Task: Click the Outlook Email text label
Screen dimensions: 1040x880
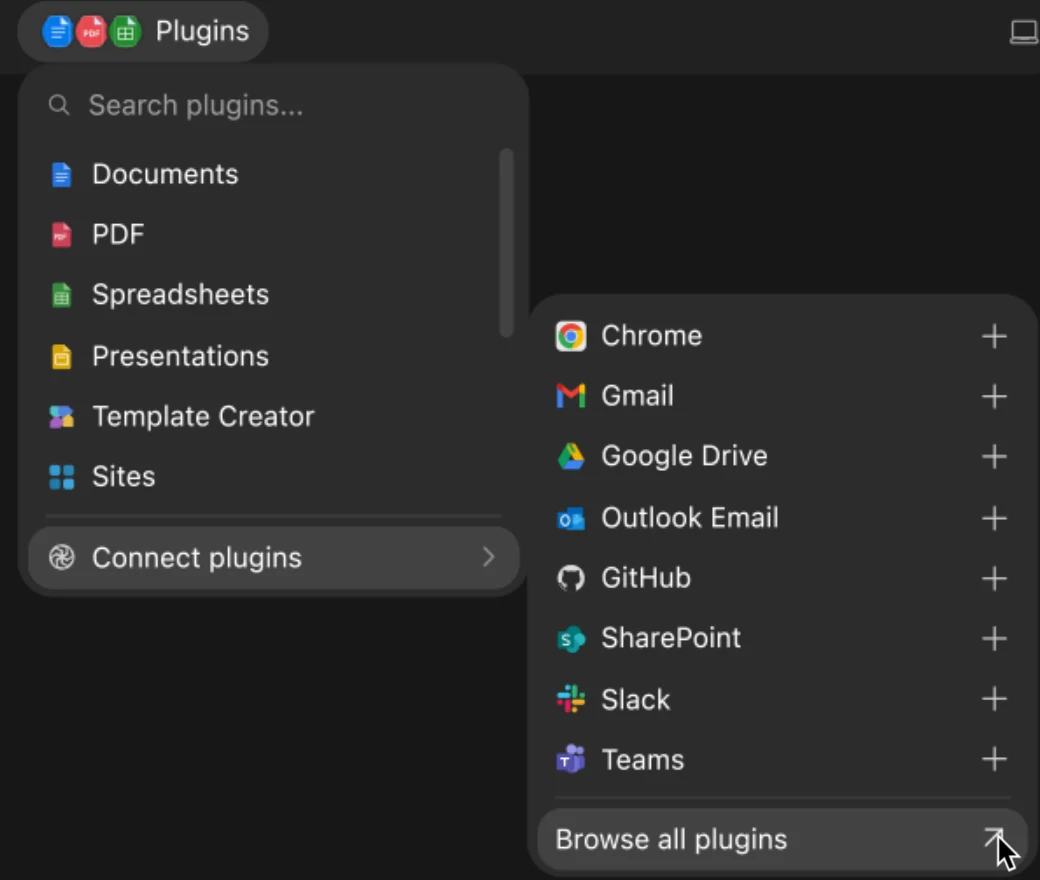Action: point(690,518)
